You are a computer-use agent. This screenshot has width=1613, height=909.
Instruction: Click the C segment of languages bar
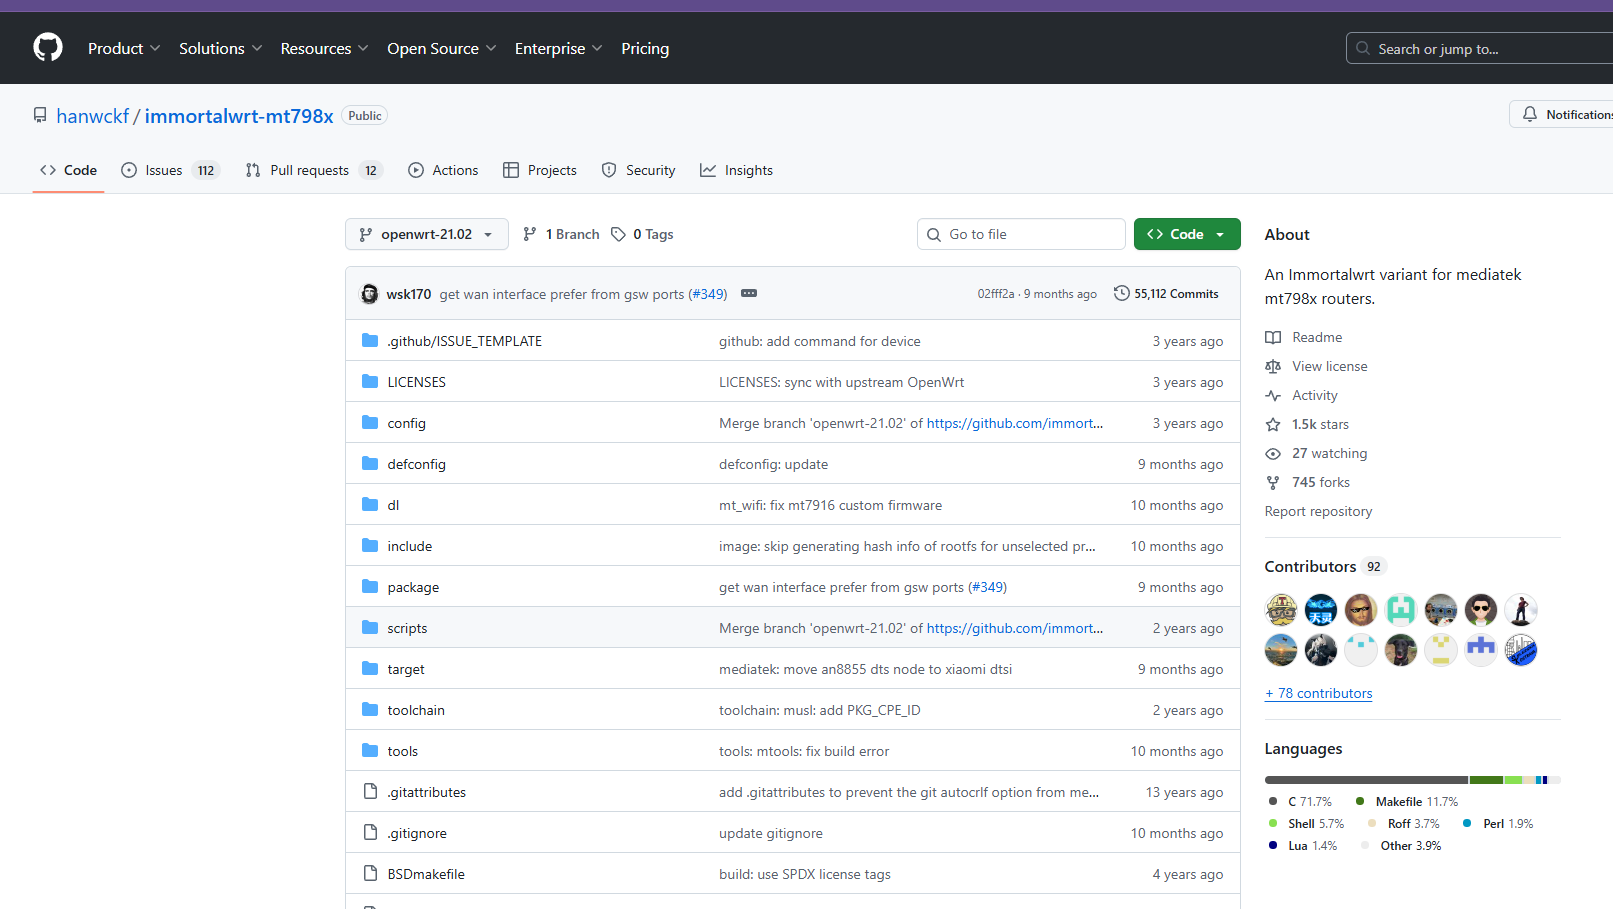point(1365,780)
